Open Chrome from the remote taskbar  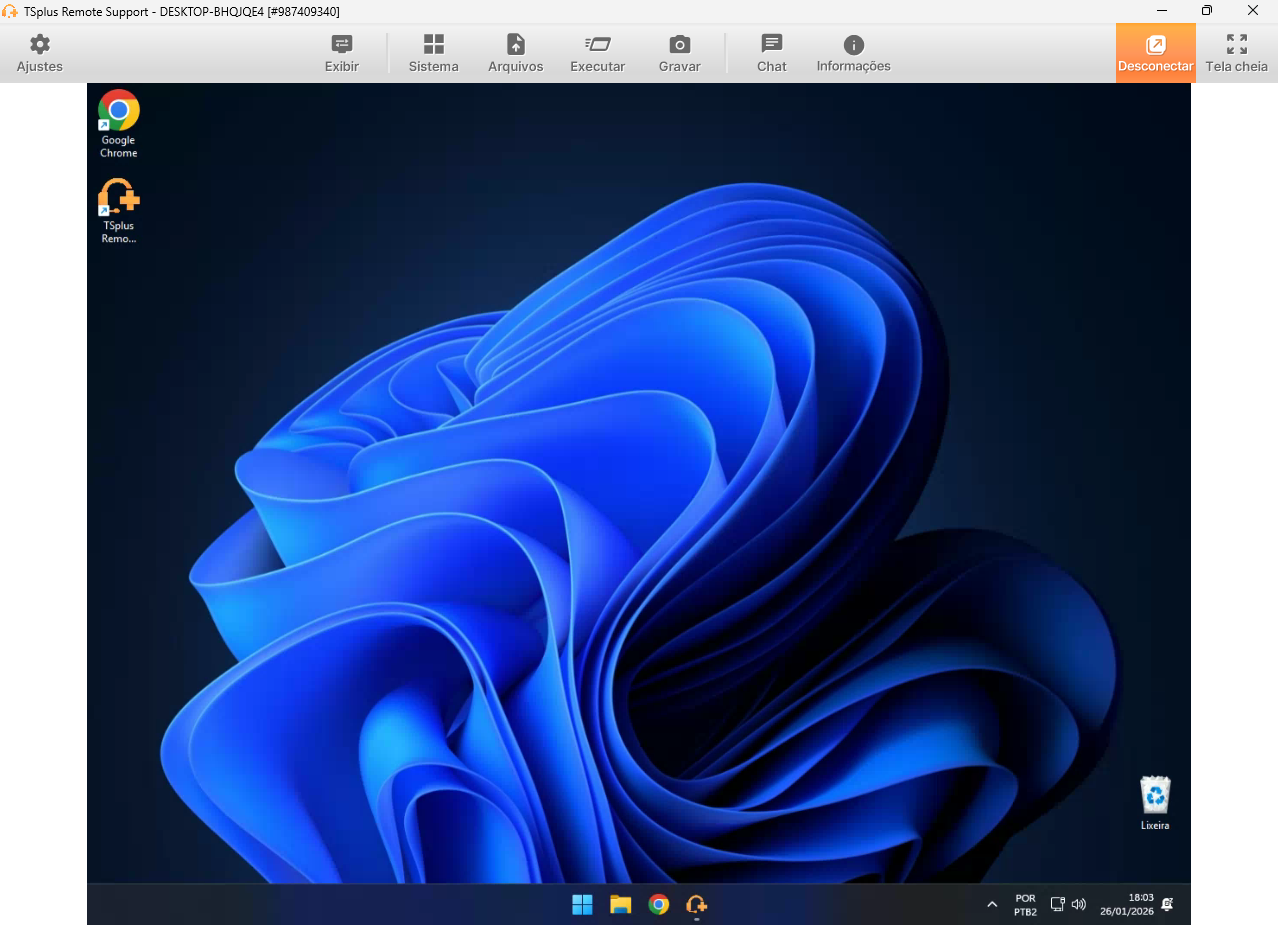point(658,905)
